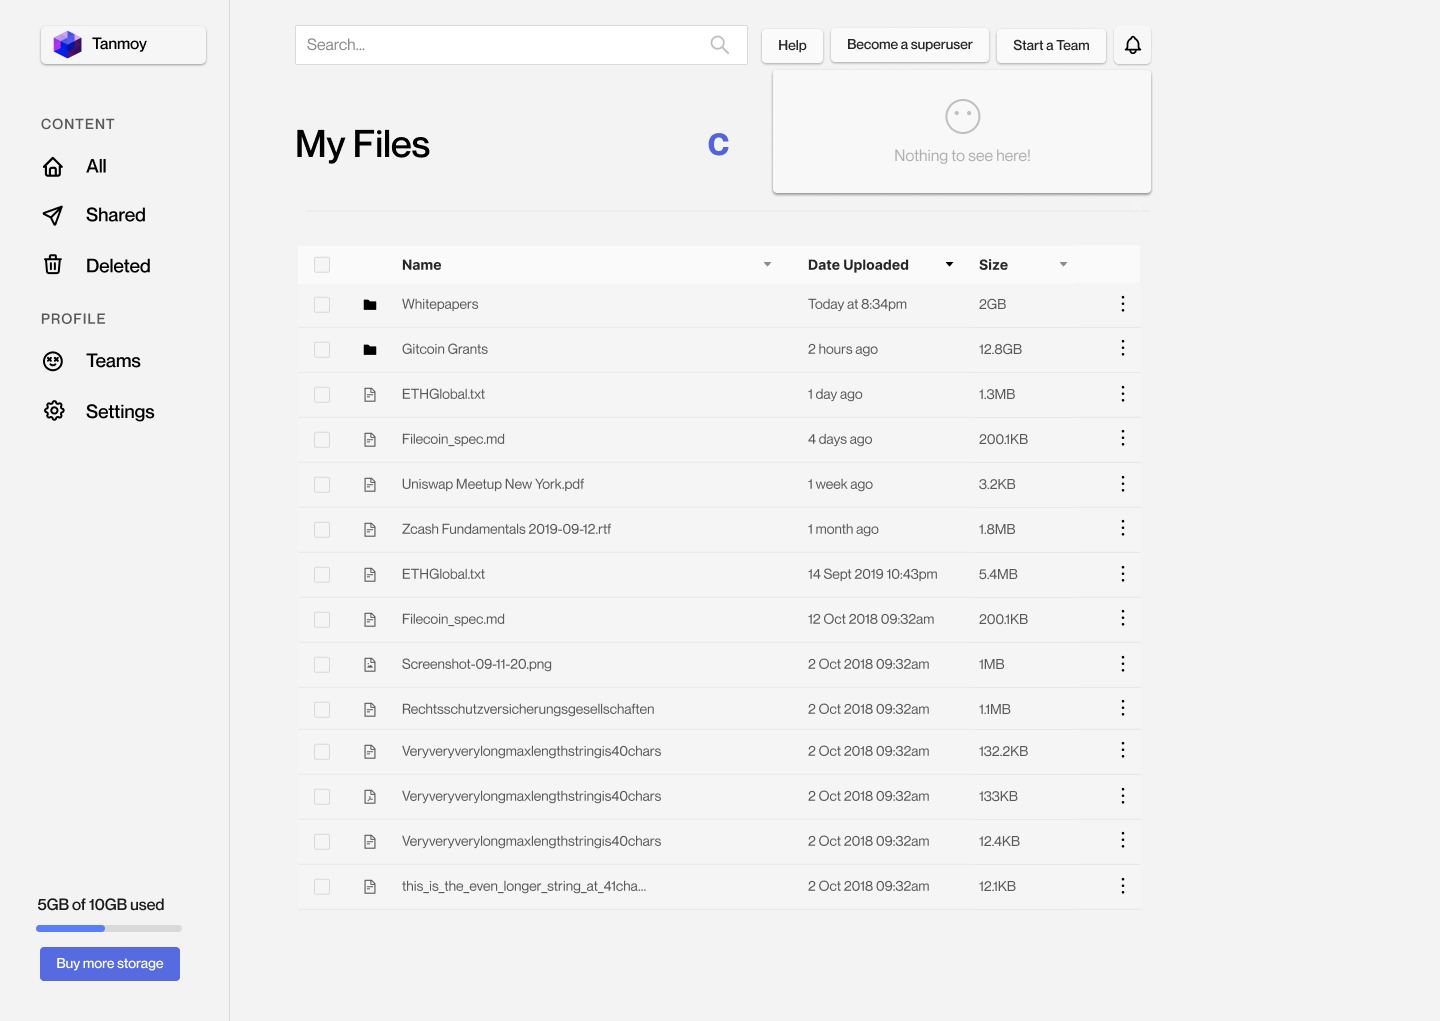The image size is (1440, 1021).
Task: Check the select-all checkbox in header
Action: 322,264
